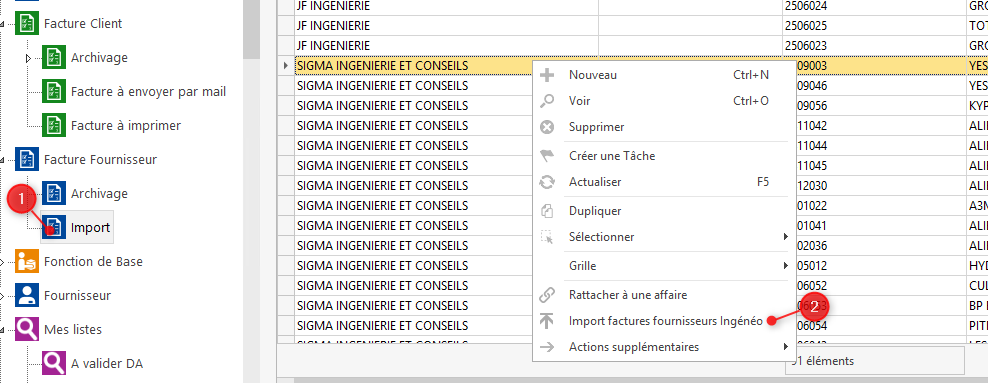Open the Actions supplémentaires submenu arrow
The width and height of the screenshot is (988, 383).
[785, 347]
